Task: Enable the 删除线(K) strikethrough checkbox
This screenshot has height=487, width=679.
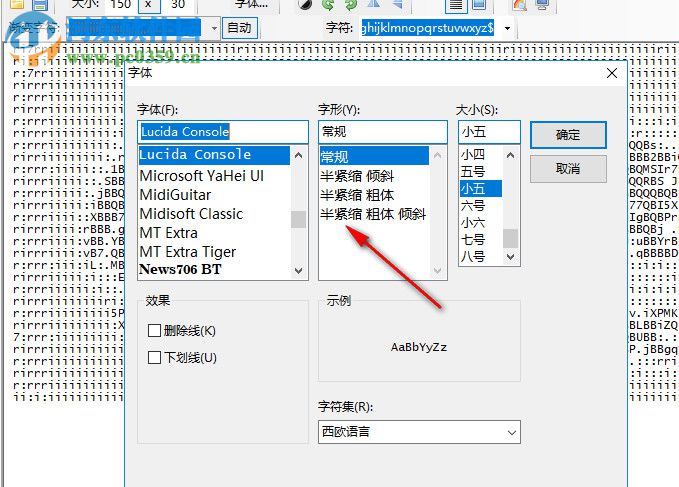Action: [x=154, y=331]
